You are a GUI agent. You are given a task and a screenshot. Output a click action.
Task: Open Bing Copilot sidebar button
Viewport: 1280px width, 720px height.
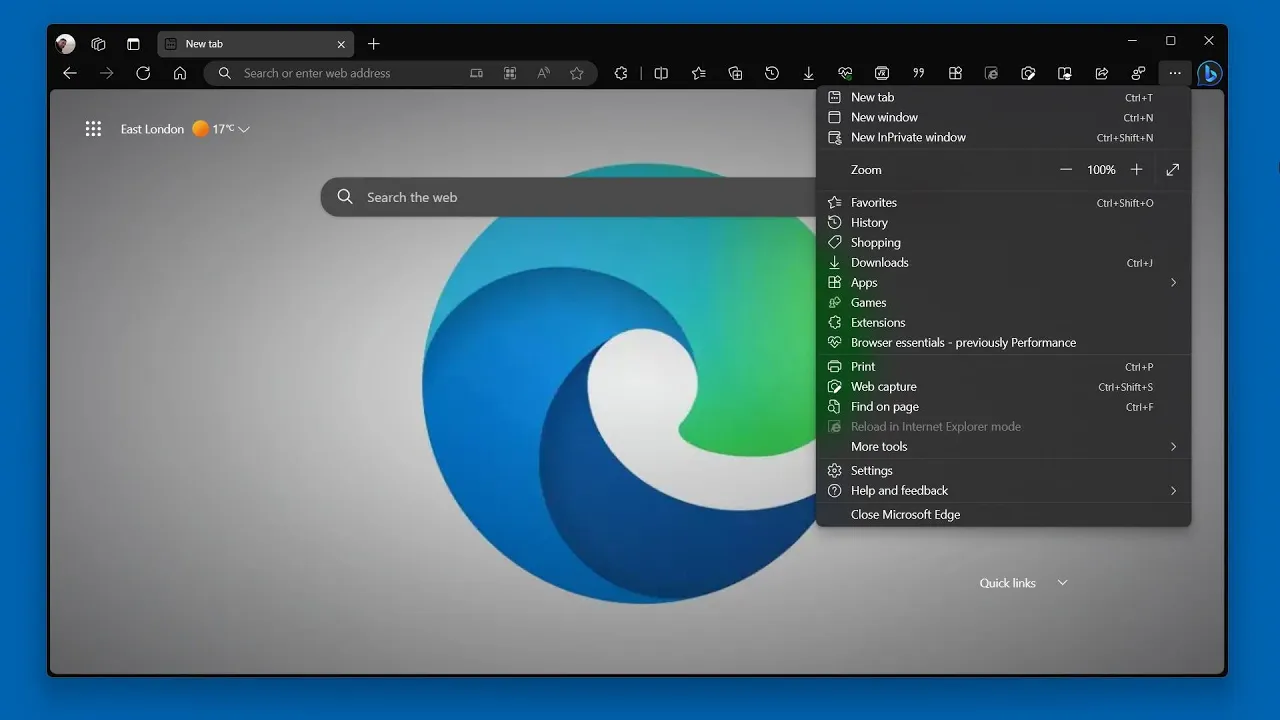tap(1210, 73)
